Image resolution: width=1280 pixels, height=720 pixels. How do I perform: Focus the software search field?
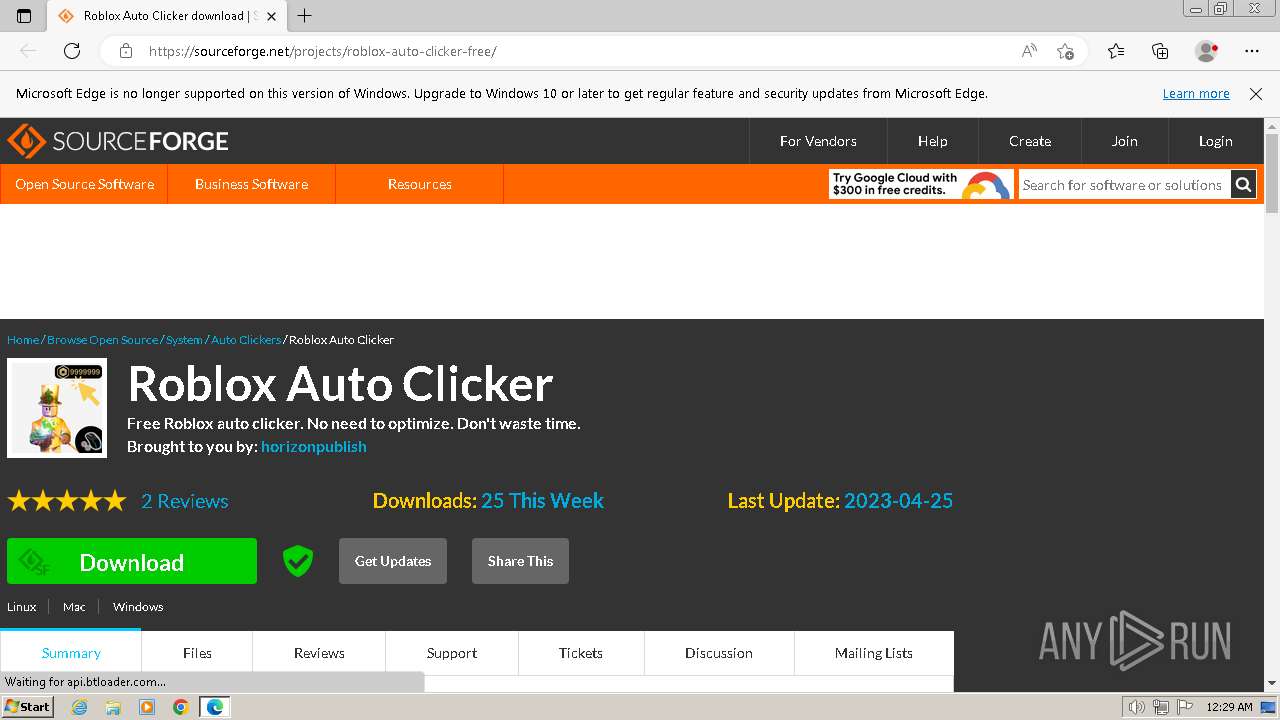(1124, 184)
